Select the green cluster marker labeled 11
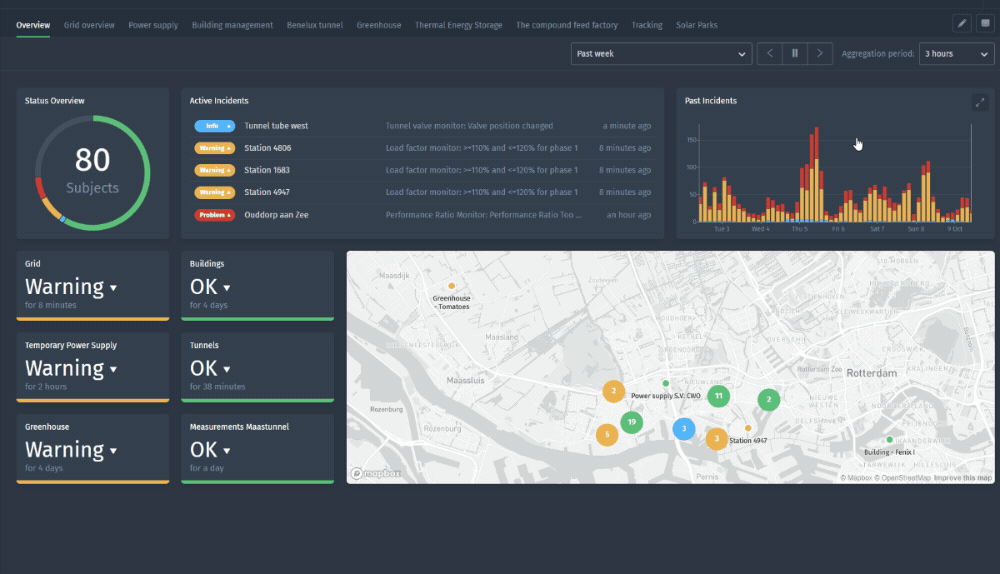The height and width of the screenshot is (574, 1000). (x=718, y=396)
